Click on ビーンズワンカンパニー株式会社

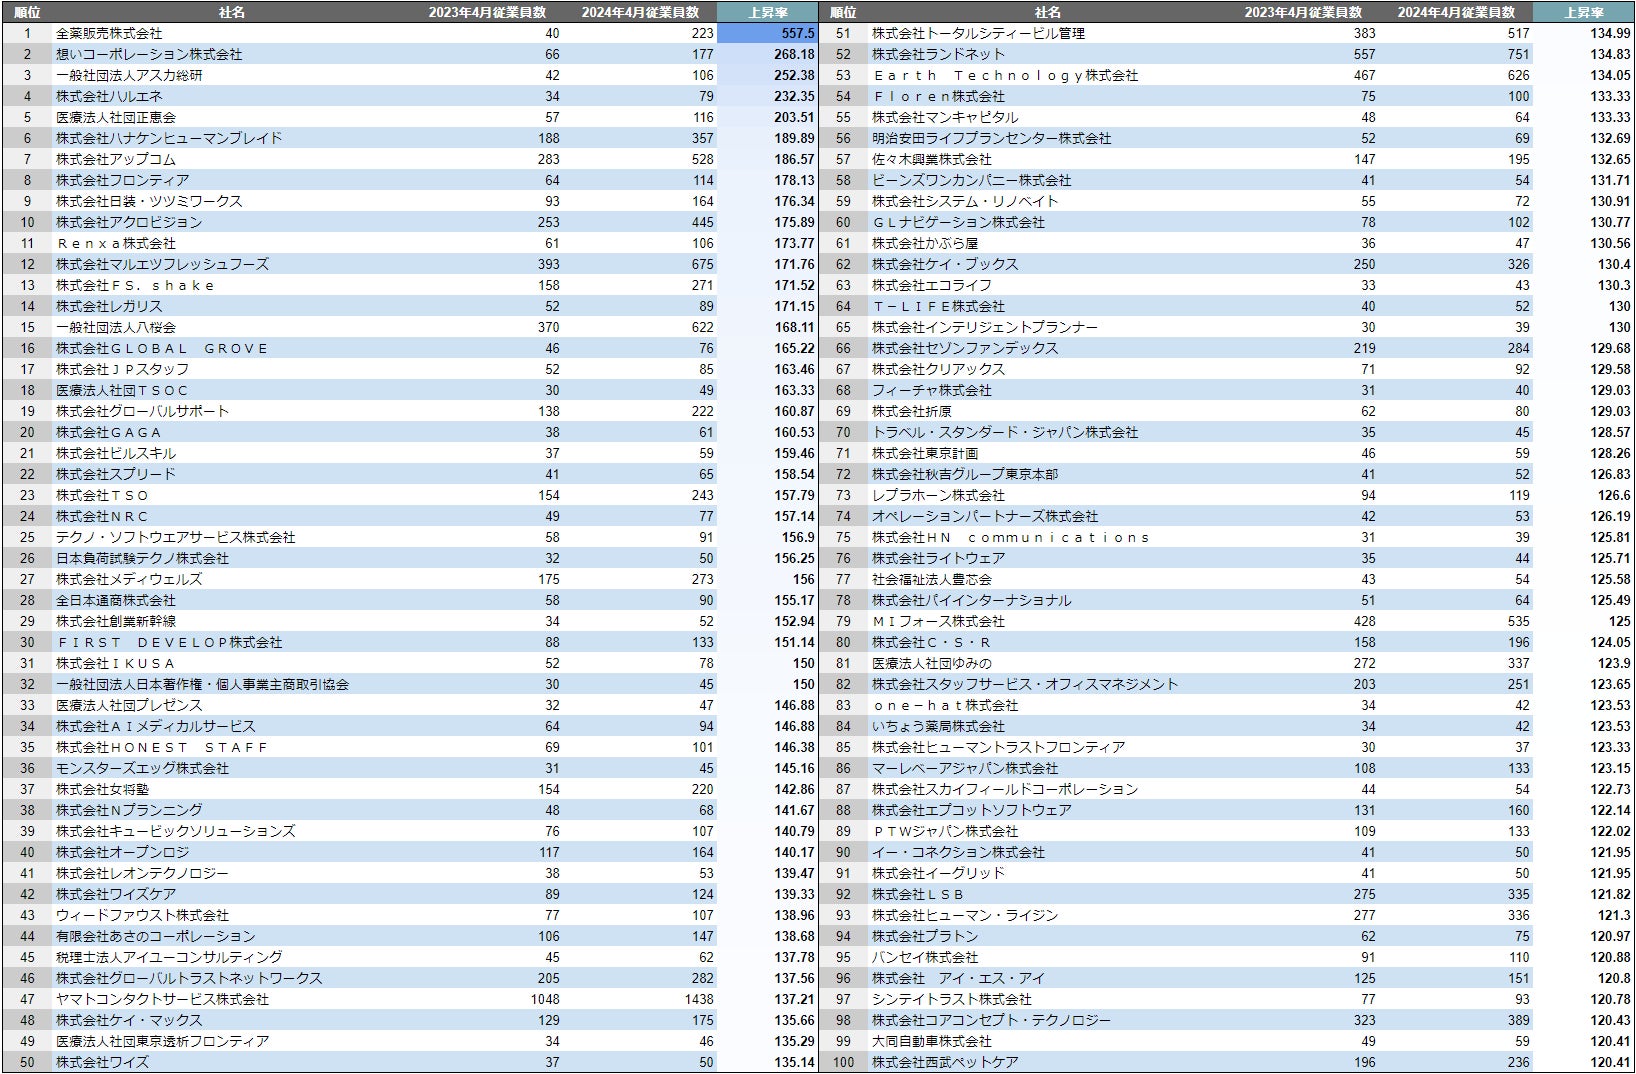(972, 180)
